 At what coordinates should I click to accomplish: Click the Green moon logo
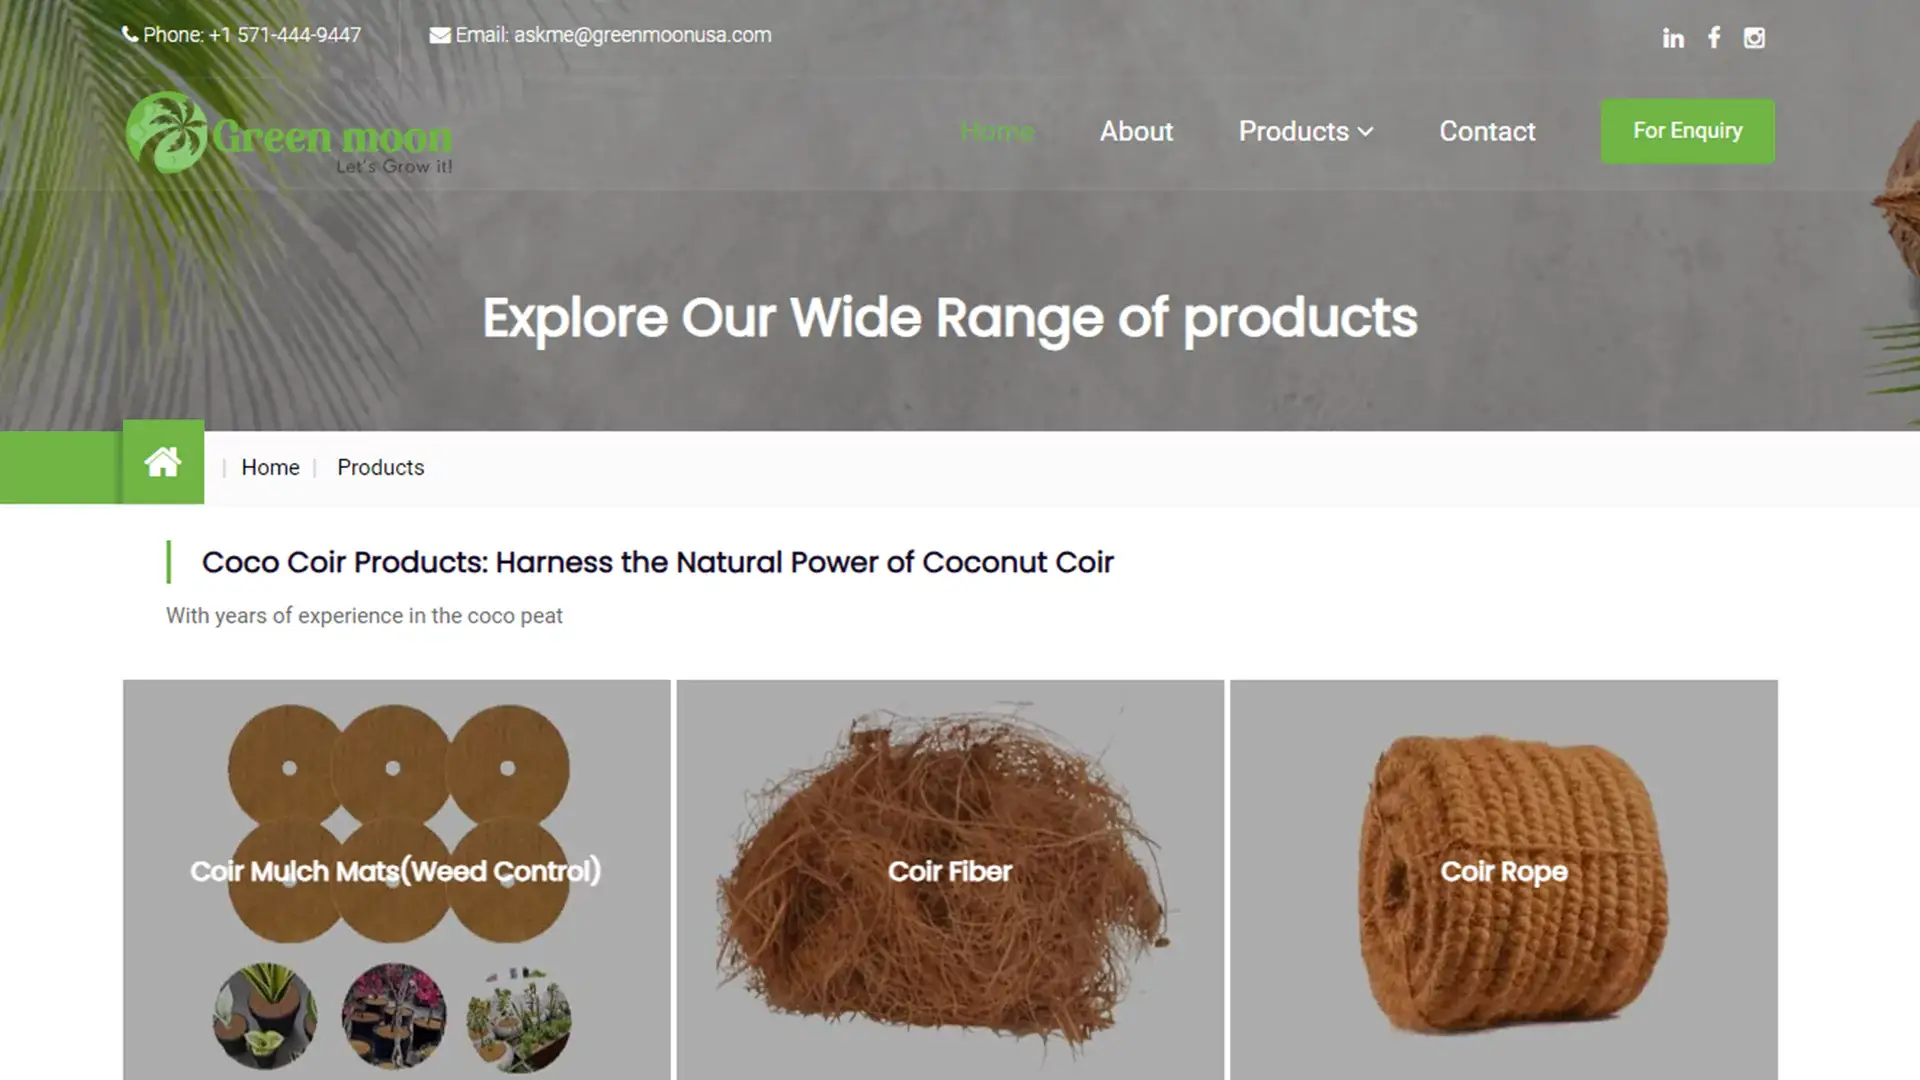coord(290,133)
